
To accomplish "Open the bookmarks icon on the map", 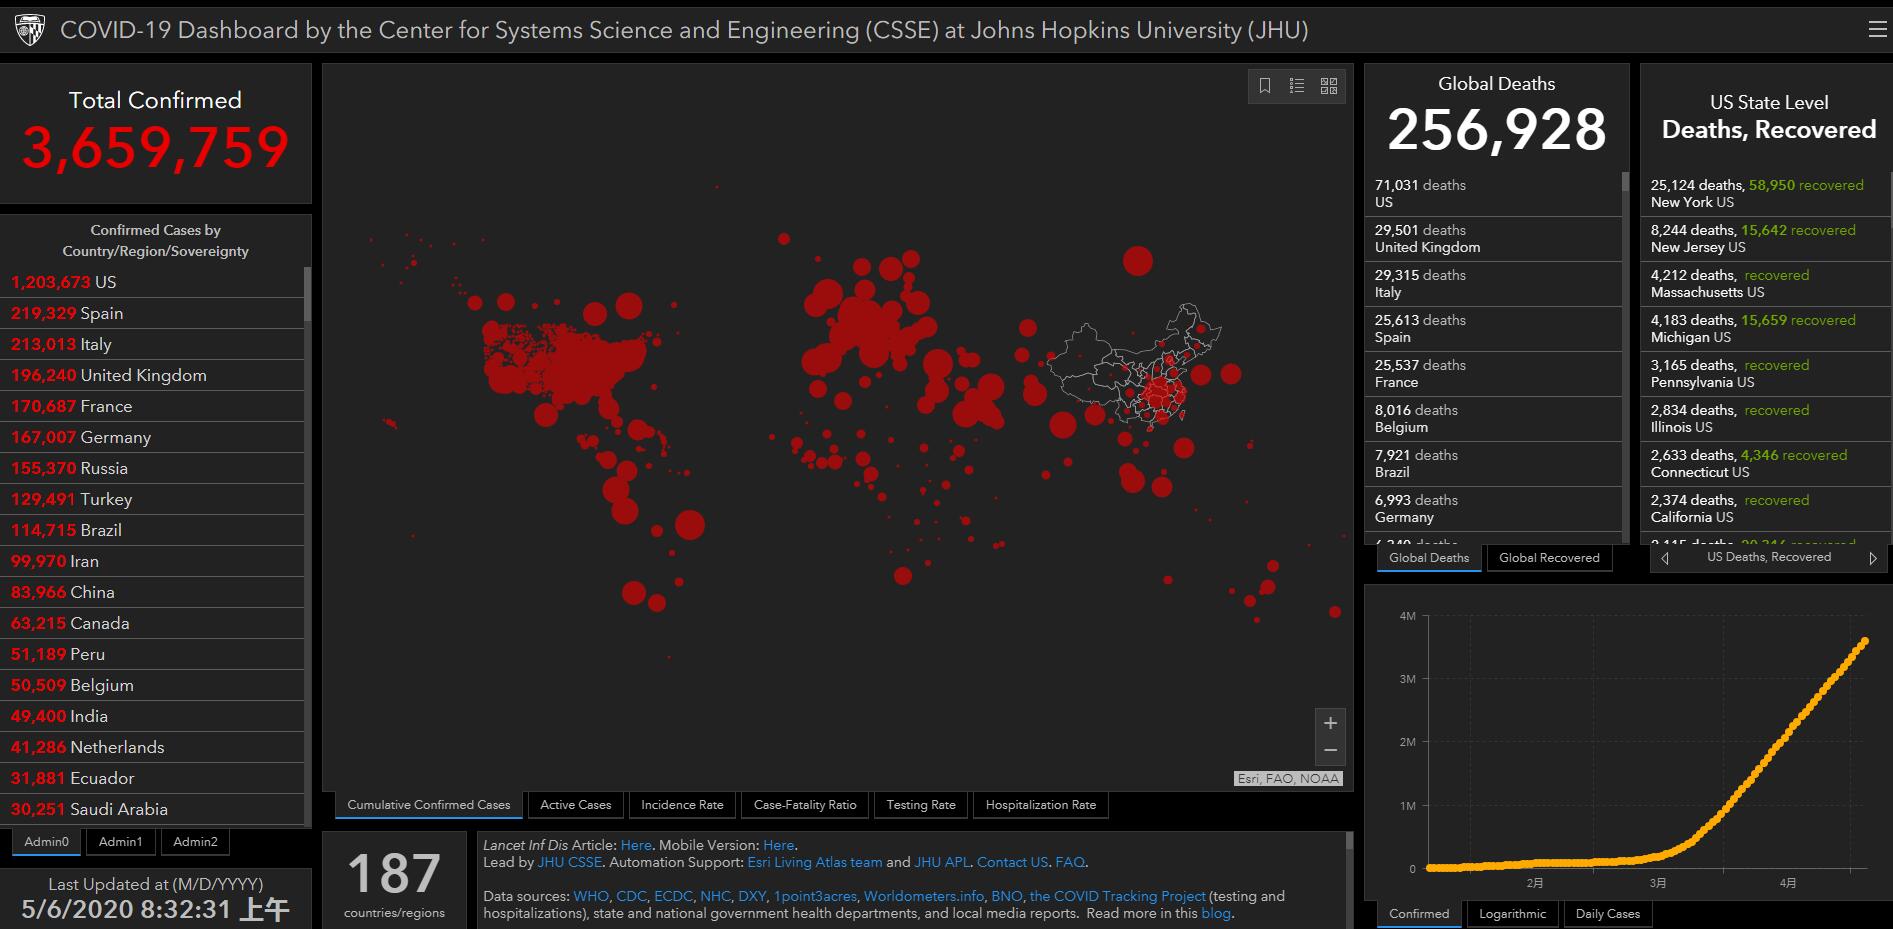I will [1265, 86].
